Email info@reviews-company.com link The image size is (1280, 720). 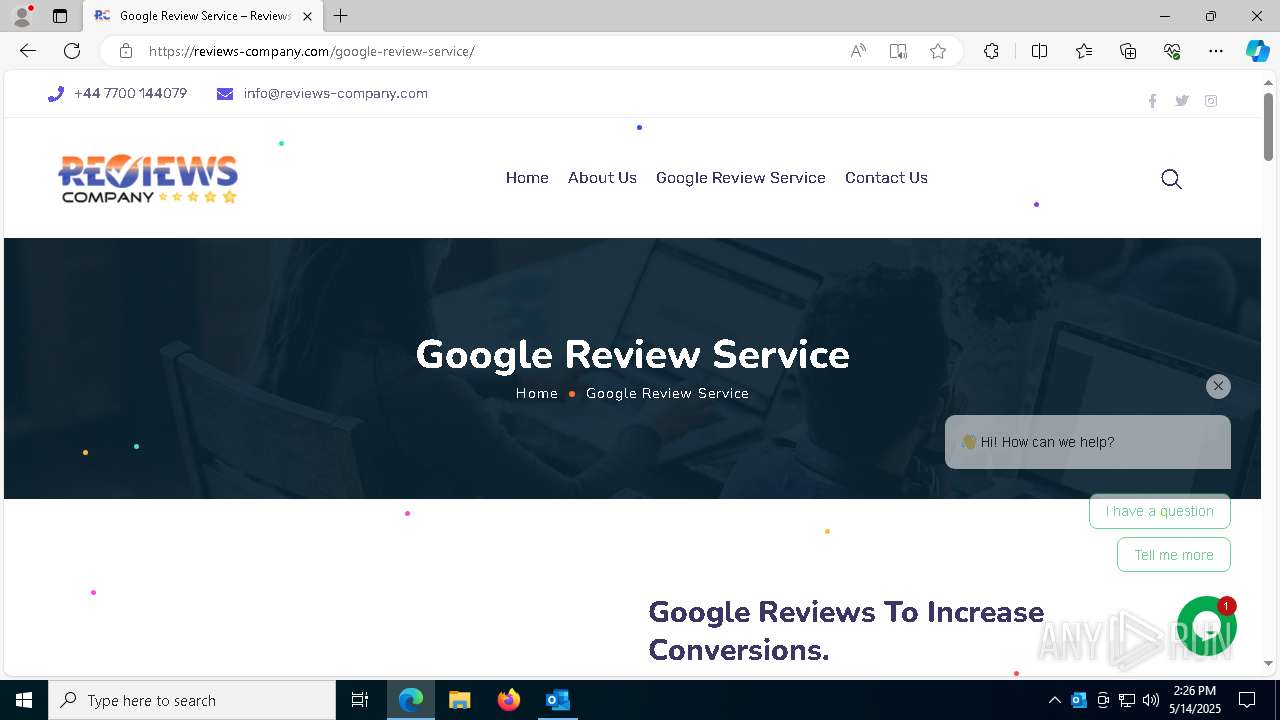coord(335,94)
